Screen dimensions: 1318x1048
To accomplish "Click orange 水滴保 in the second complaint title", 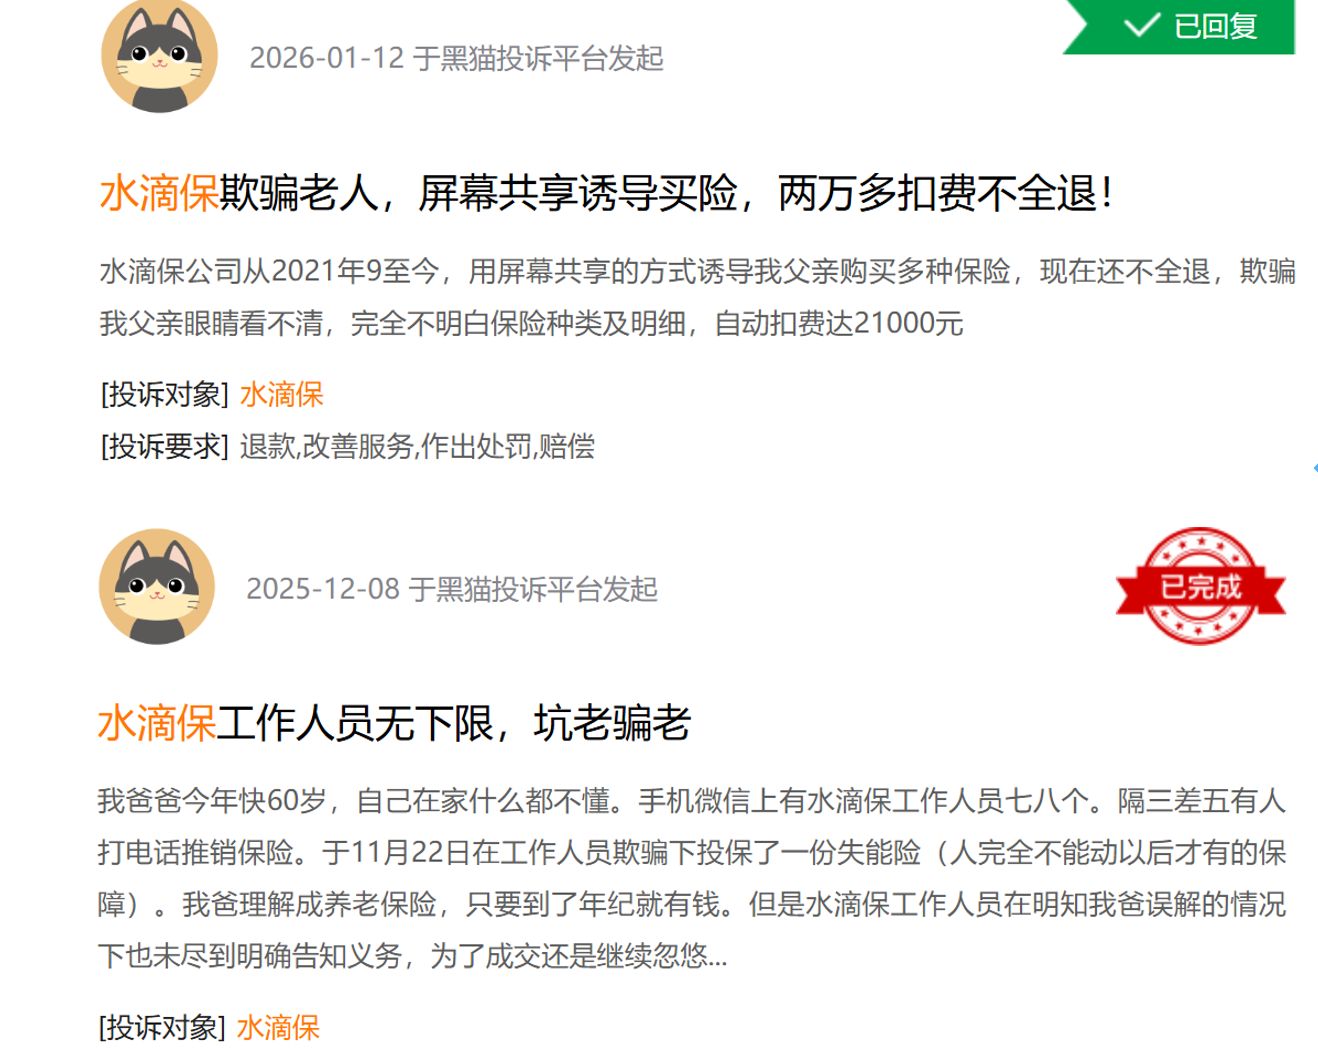I will coord(157,723).
